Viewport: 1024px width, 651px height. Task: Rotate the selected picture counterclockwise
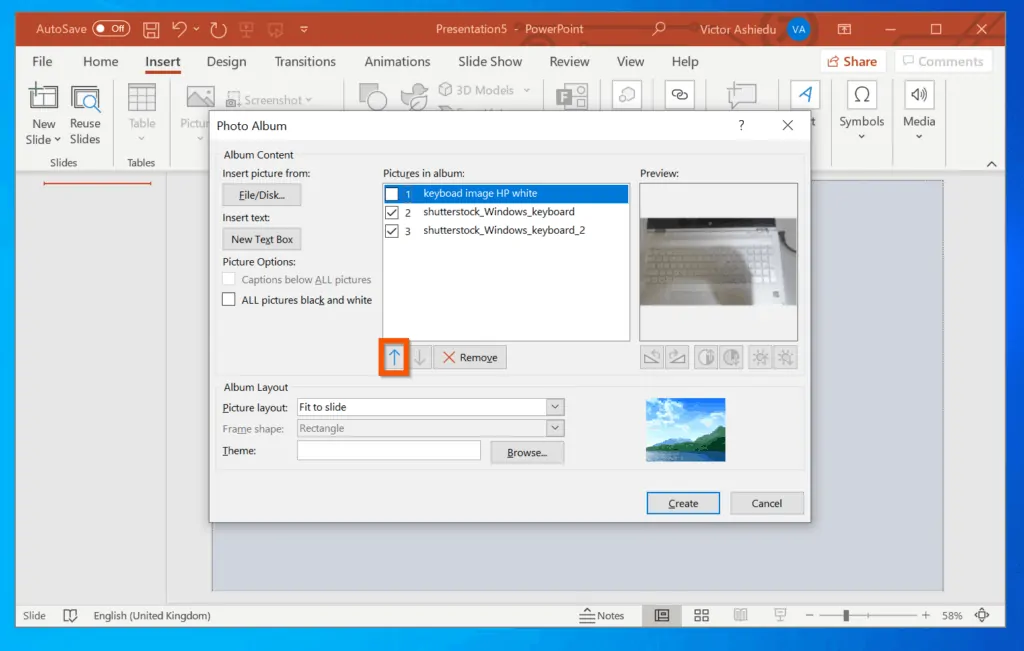(x=652, y=357)
